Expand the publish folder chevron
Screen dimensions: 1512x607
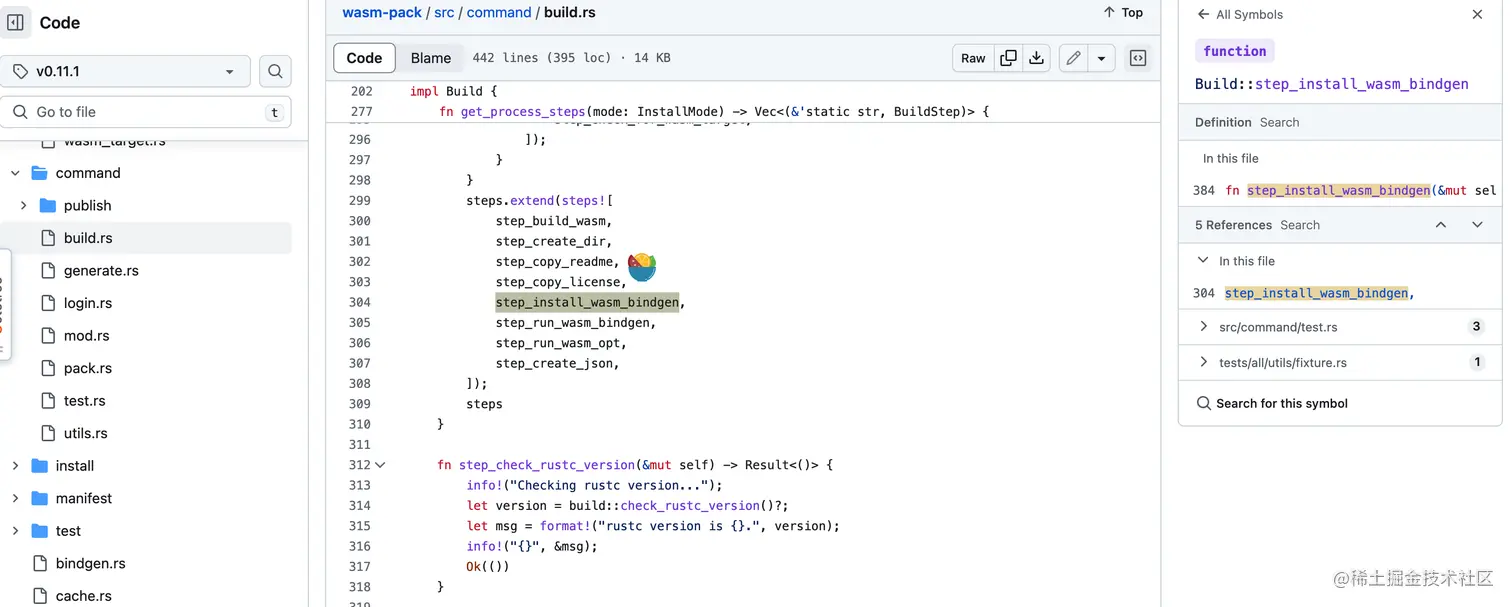coord(23,205)
